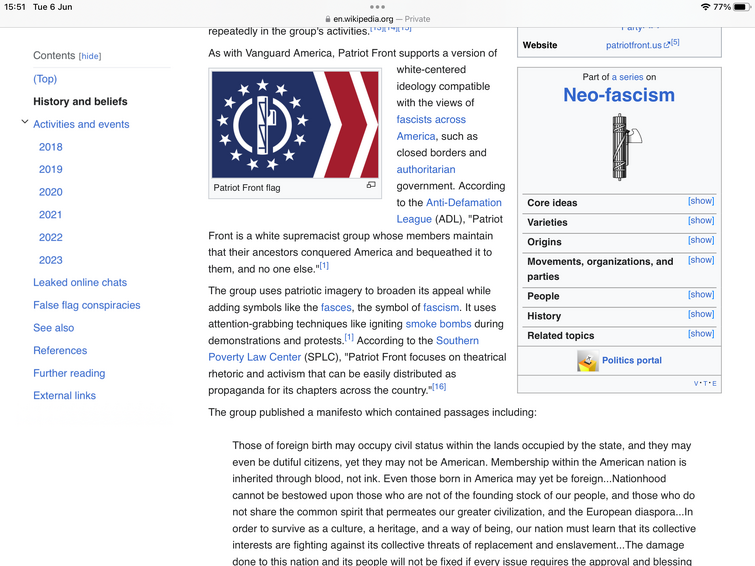Click the V (view template) link
This screenshot has width=755, height=566.
click(x=696, y=383)
